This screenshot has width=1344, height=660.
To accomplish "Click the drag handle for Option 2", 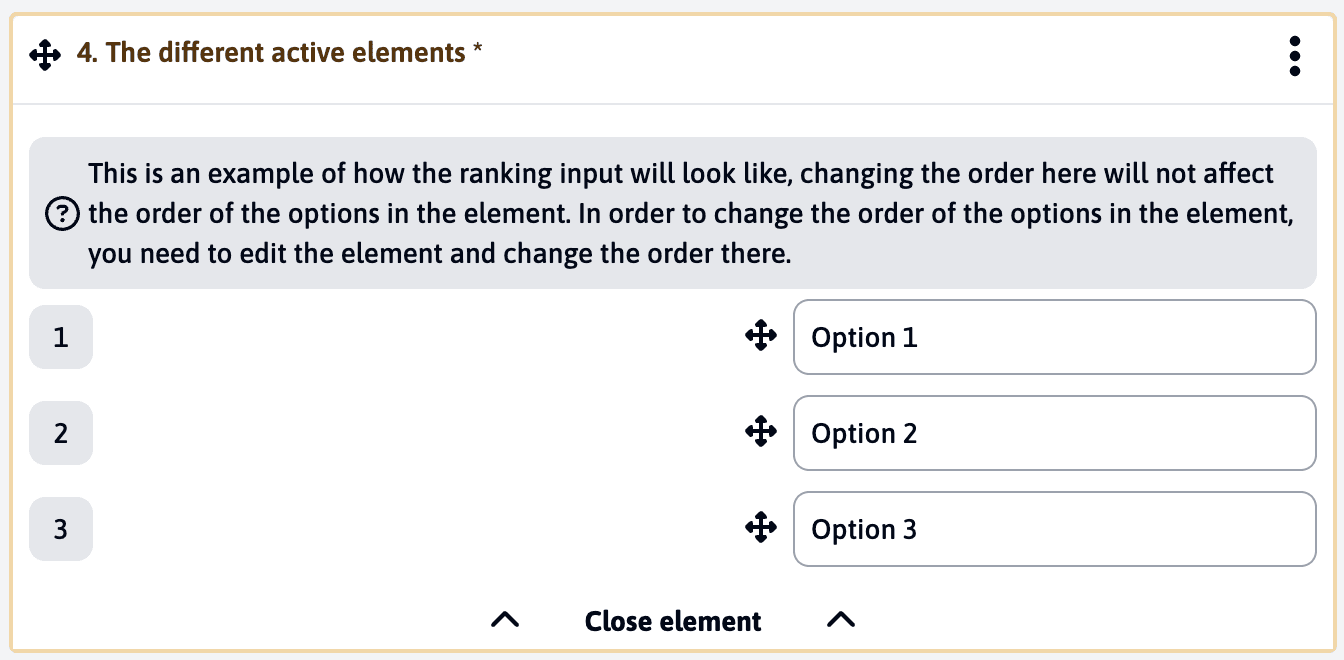I will click(761, 433).
